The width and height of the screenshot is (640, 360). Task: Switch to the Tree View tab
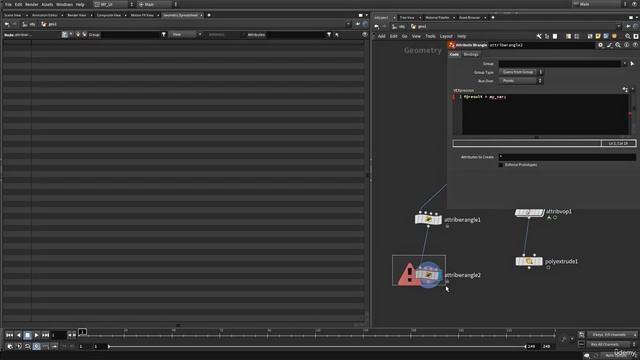(407, 18)
